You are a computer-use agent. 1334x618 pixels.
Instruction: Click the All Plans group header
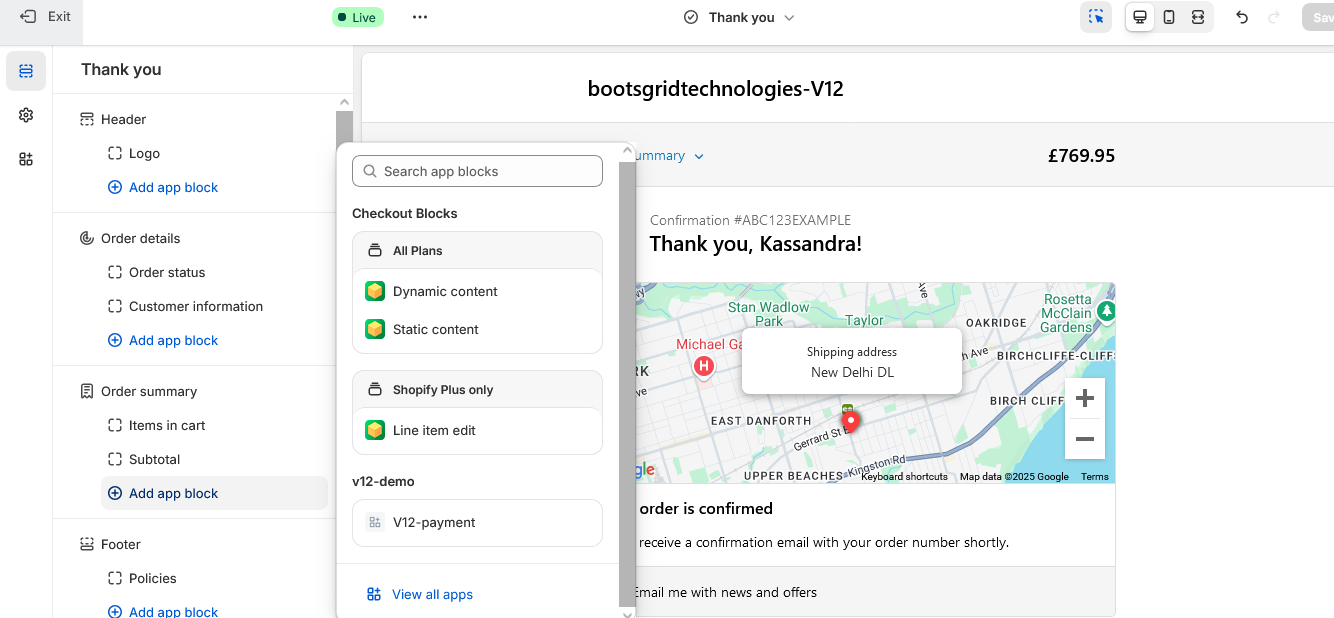point(477,250)
